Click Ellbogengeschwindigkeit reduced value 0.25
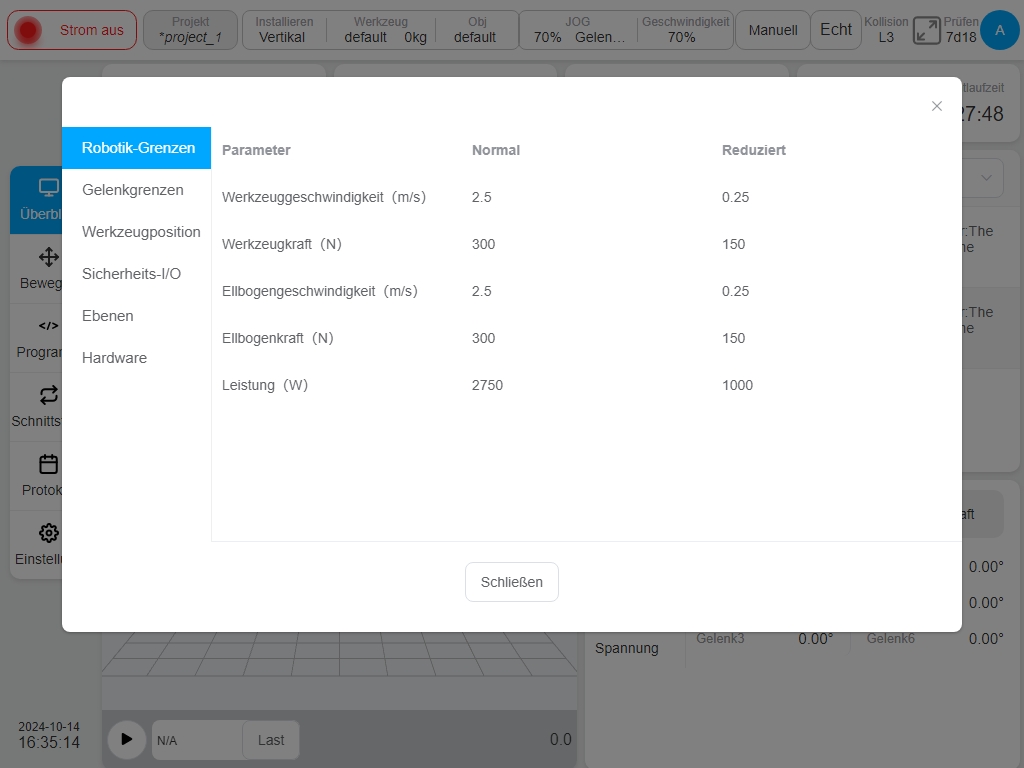Viewport: 1024px width, 768px height. click(x=735, y=291)
